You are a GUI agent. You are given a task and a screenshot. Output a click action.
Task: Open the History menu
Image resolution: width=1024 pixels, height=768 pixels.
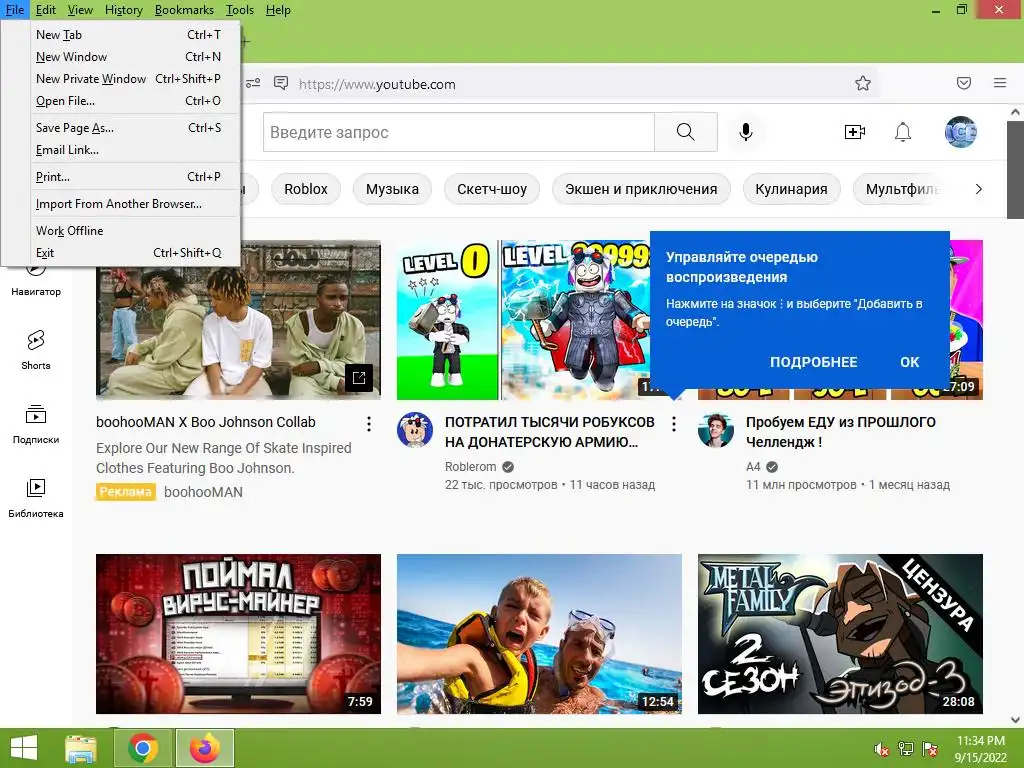click(123, 10)
